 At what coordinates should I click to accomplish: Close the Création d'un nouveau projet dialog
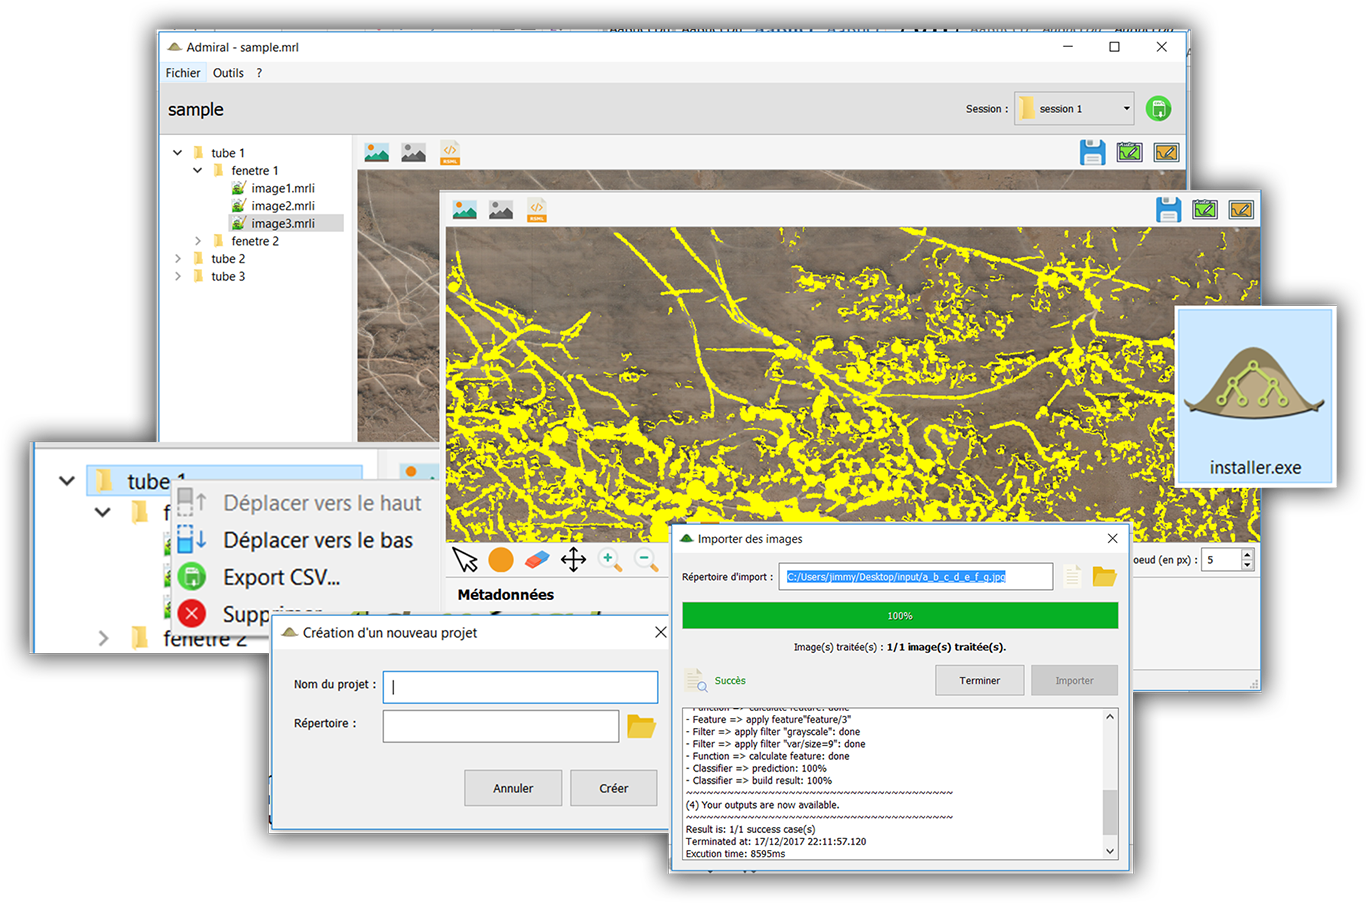[x=660, y=632]
